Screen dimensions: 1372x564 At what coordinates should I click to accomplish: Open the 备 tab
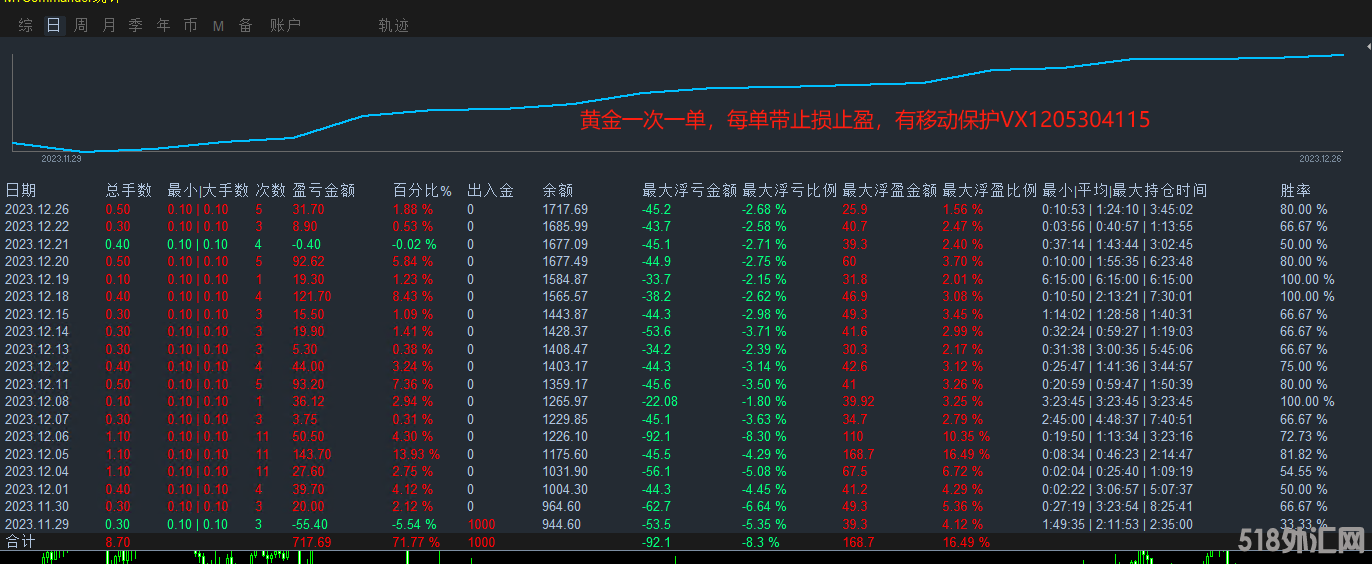[x=246, y=26]
